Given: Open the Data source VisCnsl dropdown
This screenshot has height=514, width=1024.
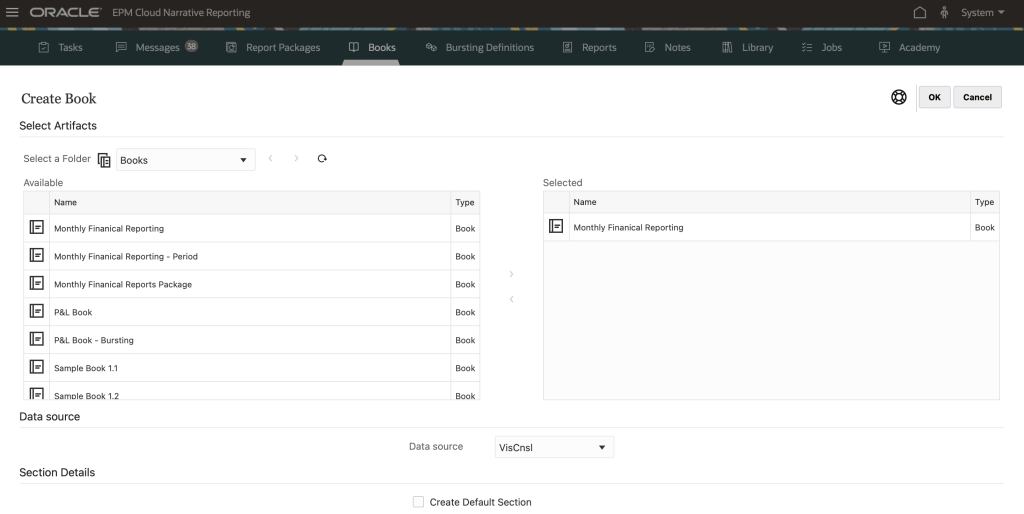Looking at the screenshot, I should (x=554, y=447).
